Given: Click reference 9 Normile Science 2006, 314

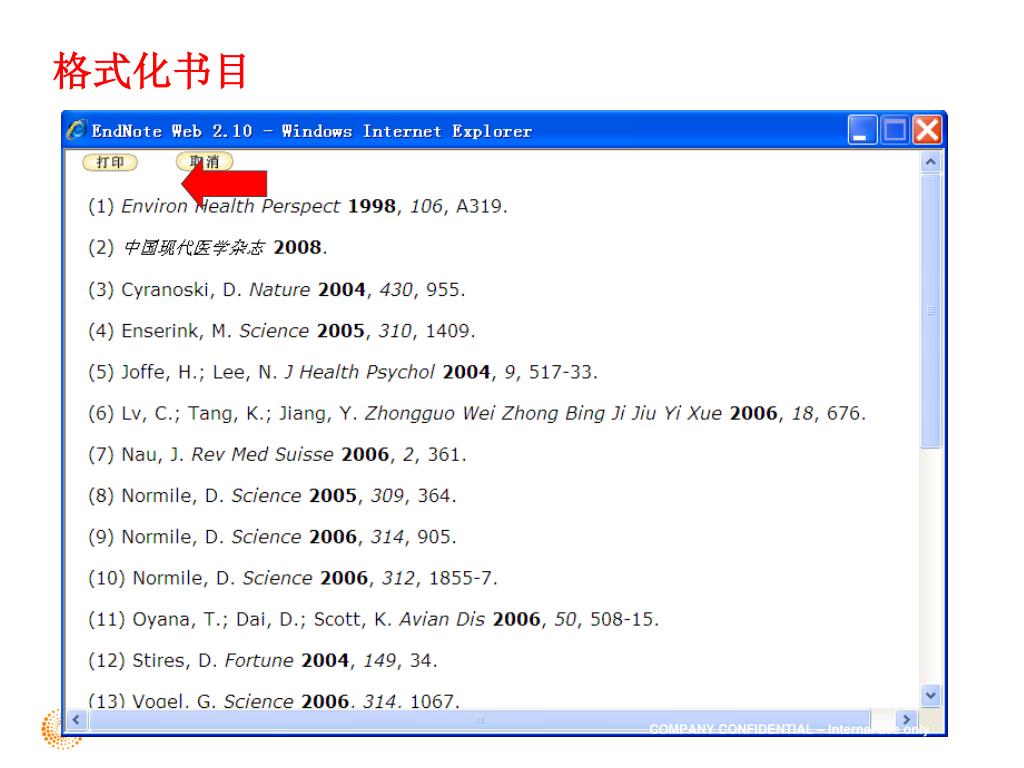Looking at the screenshot, I should tap(272, 536).
